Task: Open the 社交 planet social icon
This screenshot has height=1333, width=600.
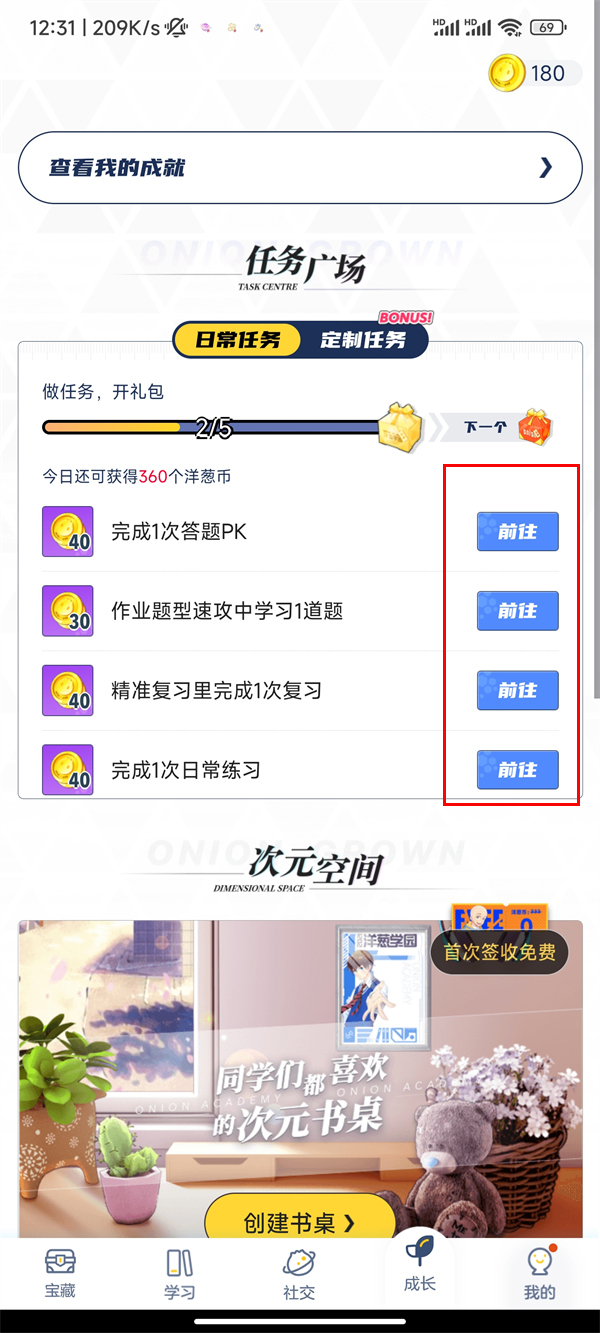Action: point(299,1262)
